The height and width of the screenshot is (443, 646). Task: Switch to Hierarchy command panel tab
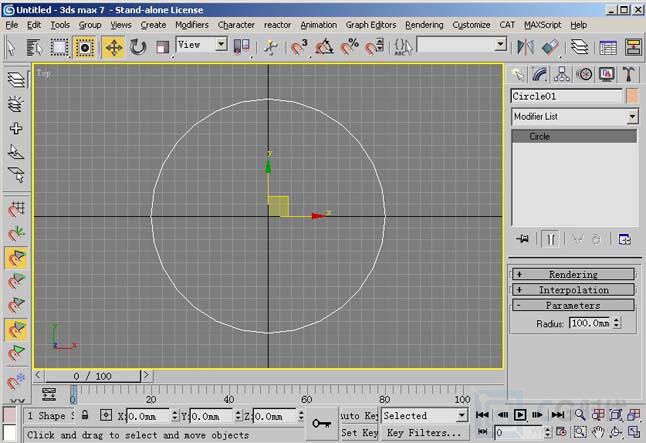(x=562, y=75)
